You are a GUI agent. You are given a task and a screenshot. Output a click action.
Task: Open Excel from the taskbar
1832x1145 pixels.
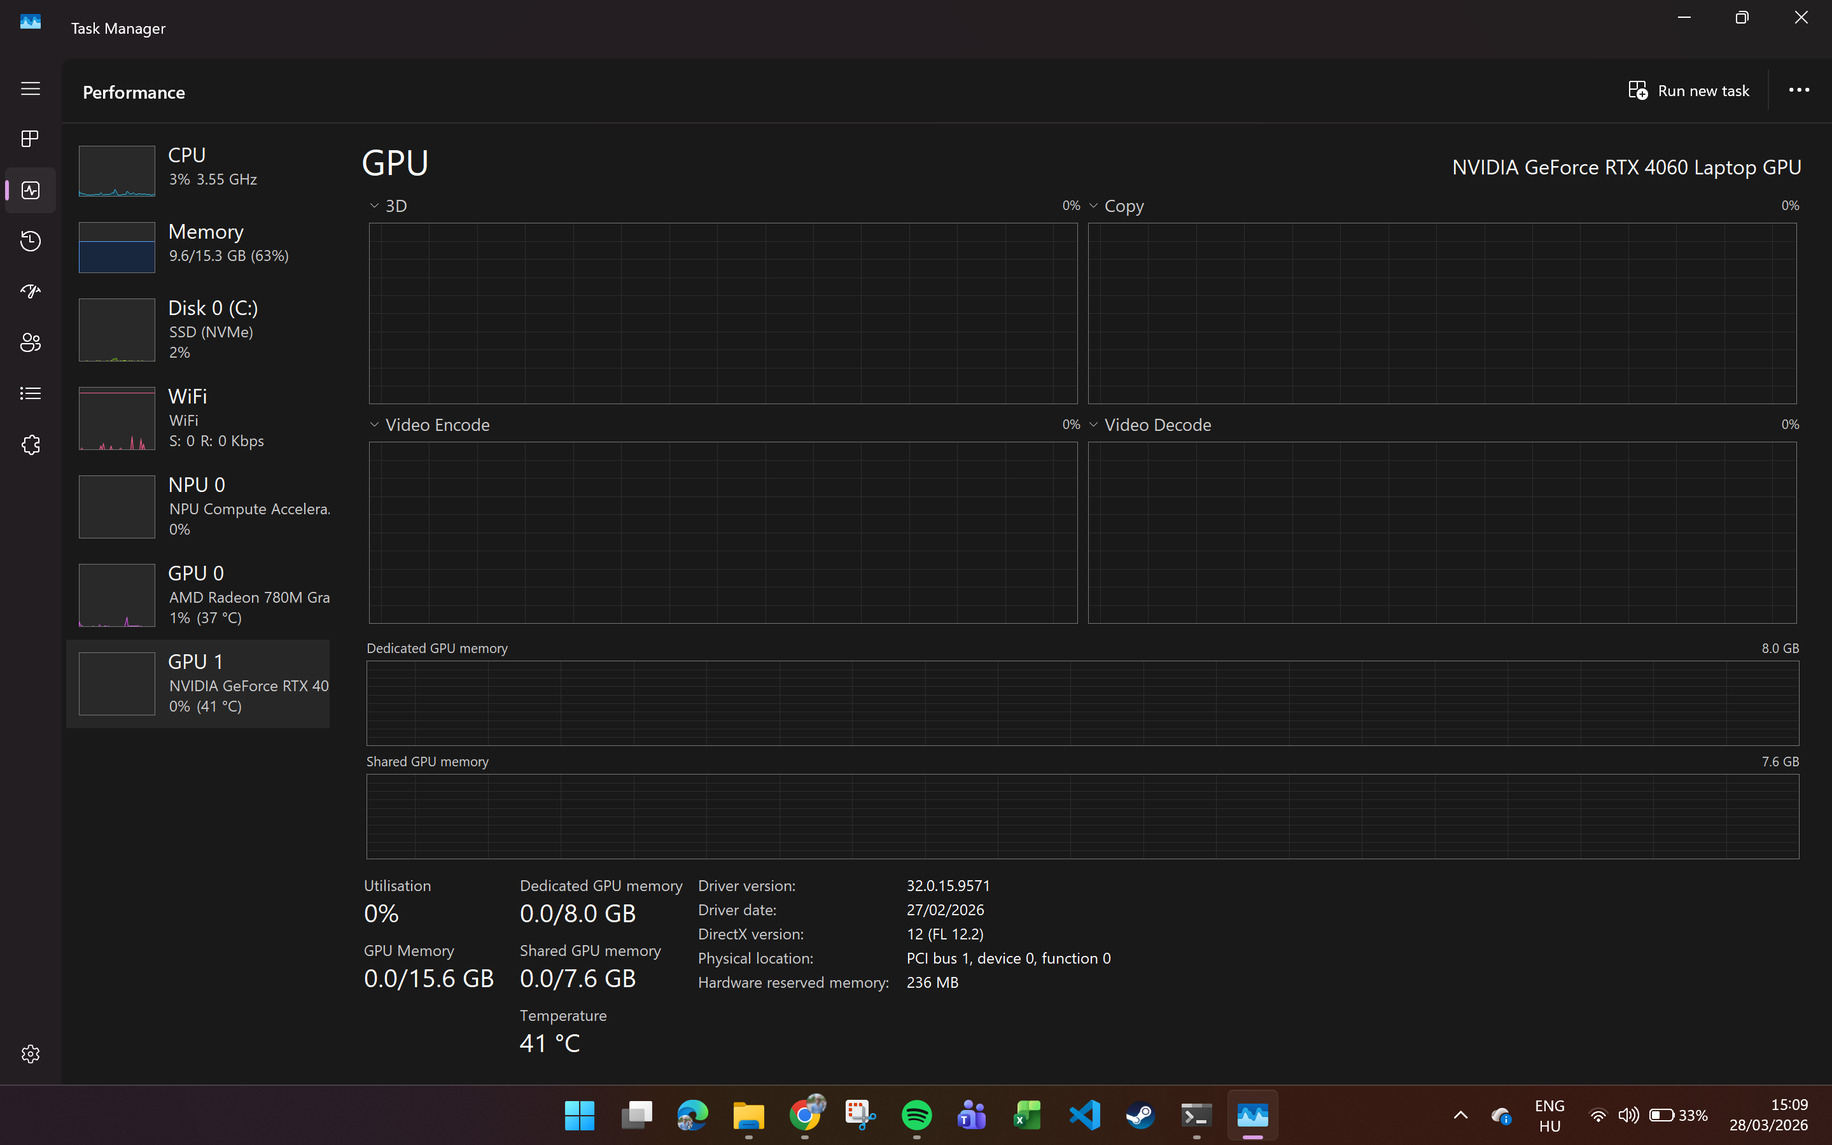click(1028, 1115)
